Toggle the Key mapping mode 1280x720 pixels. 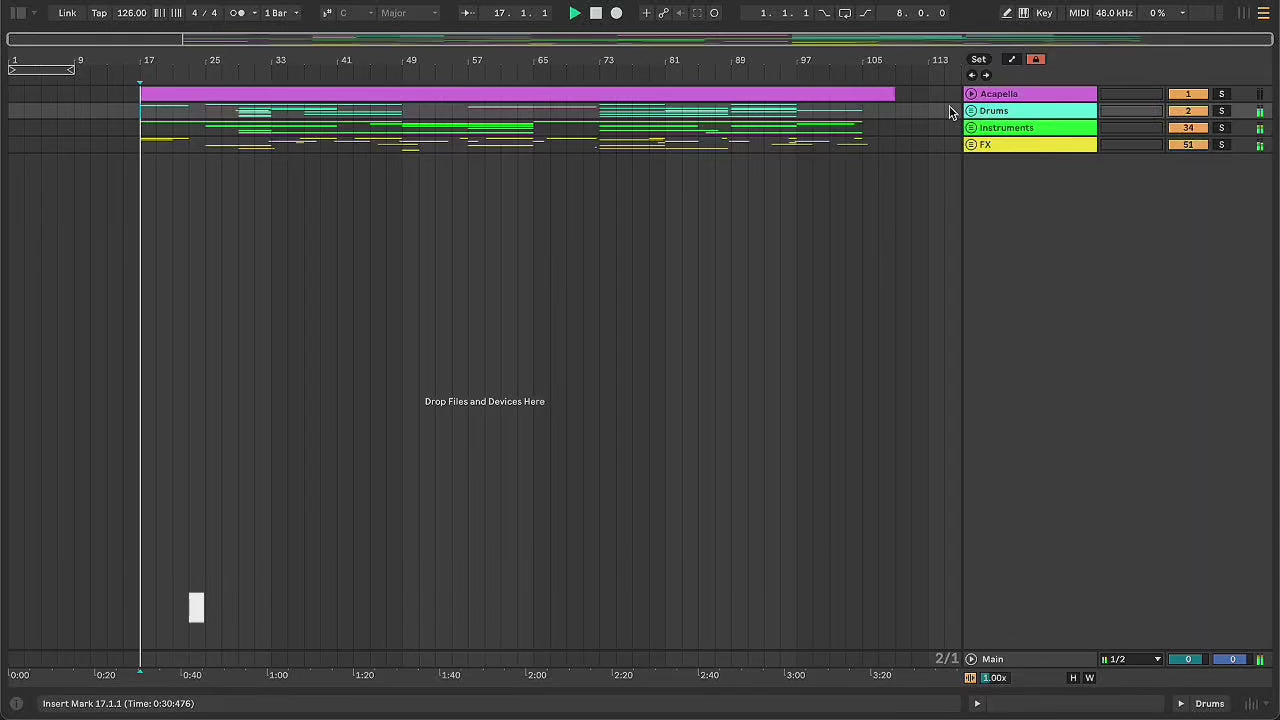coord(1044,13)
